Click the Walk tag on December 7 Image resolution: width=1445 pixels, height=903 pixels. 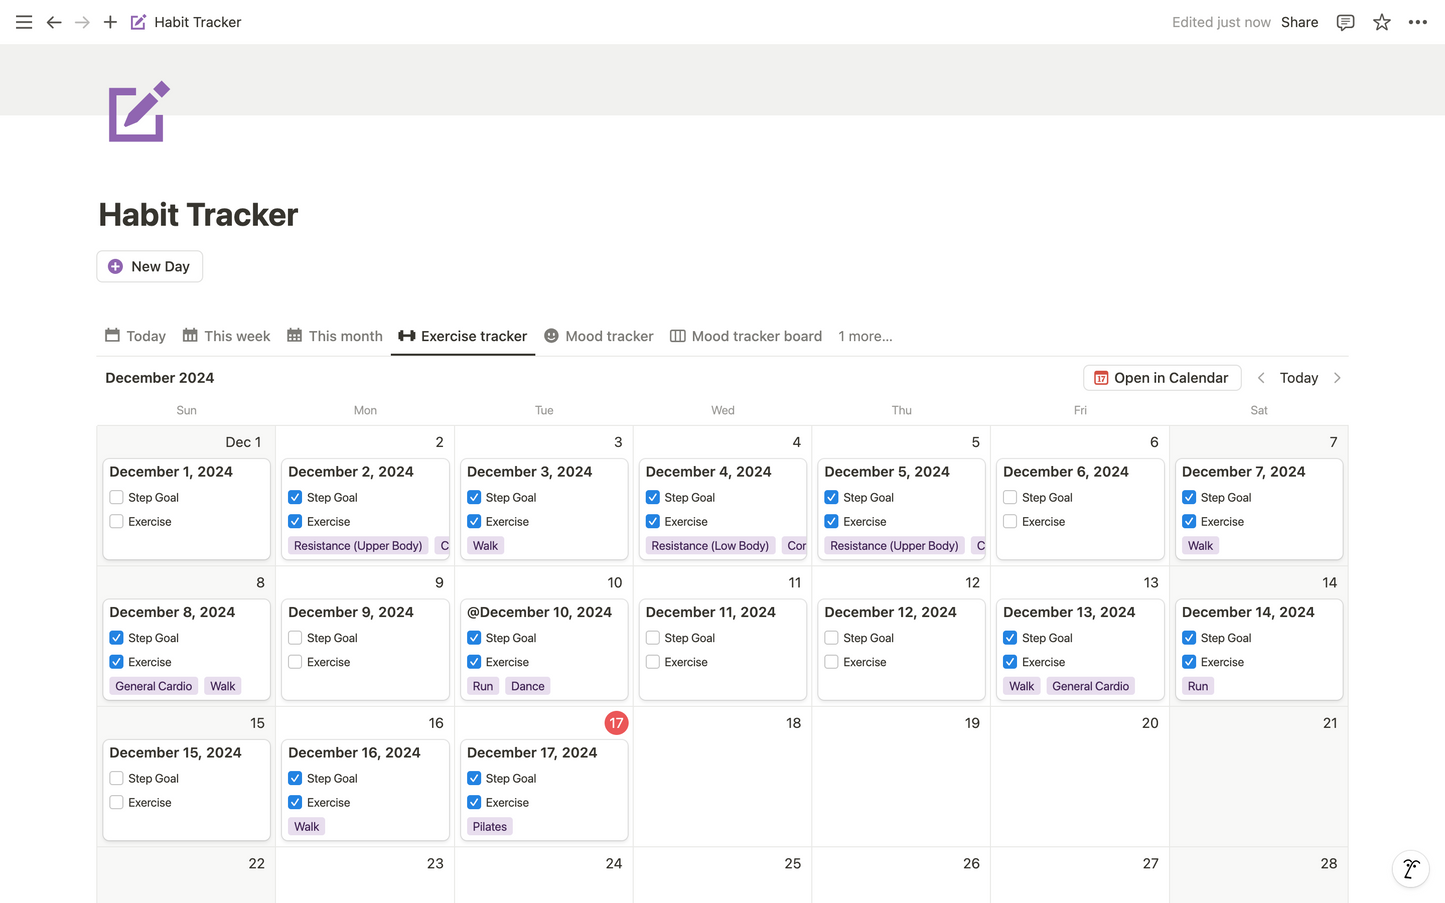pos(1200,546)
